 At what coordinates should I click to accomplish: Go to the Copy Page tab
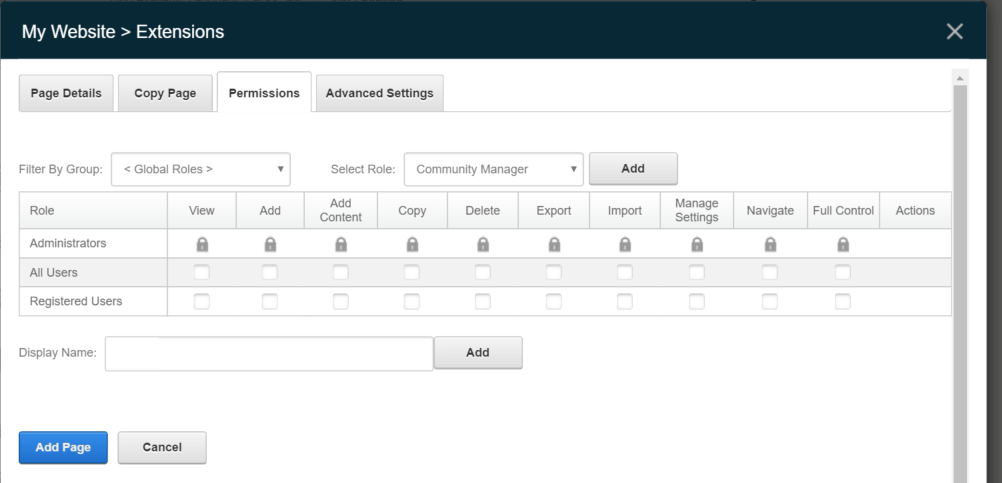pos(164,93)
